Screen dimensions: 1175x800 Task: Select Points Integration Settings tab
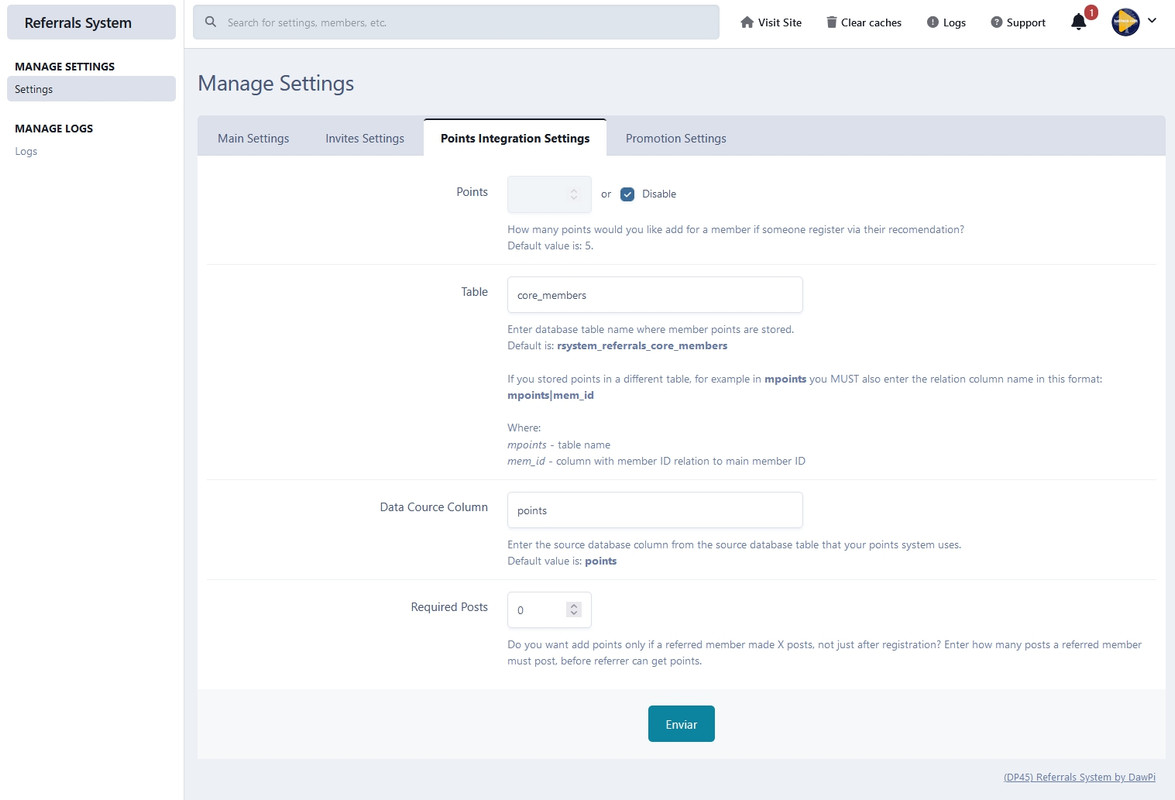tap(515, 138)
